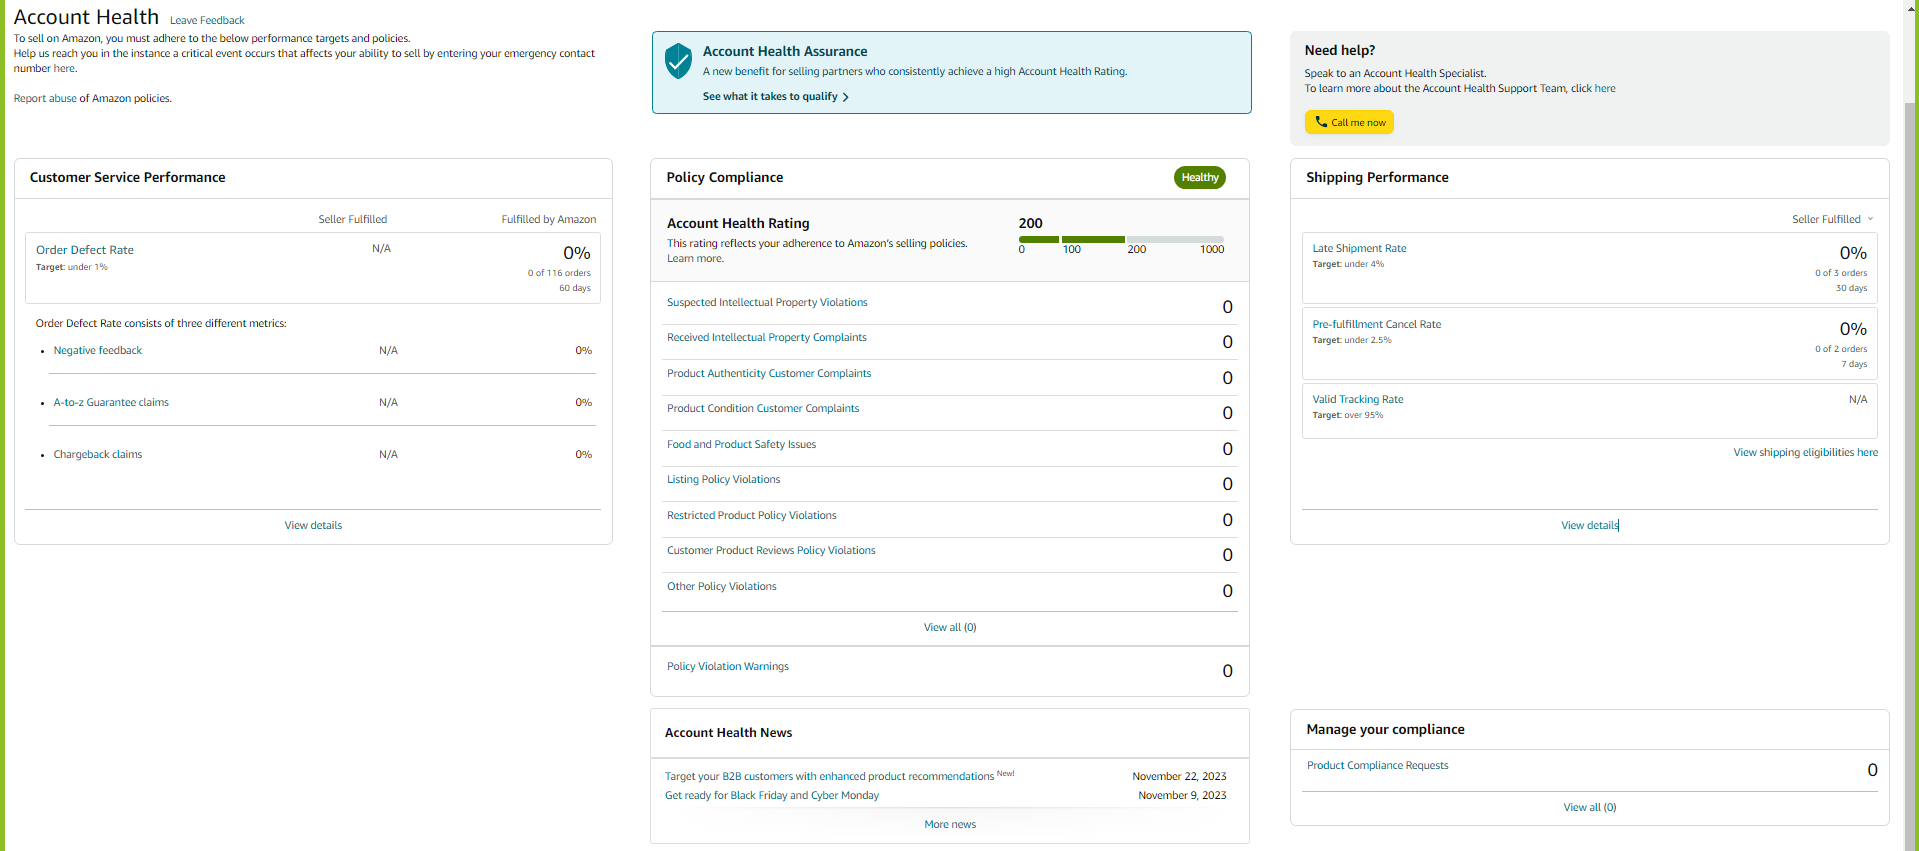Click the '0 of 116 orders' text
This screenshot has width=1919, height=851.
point(559,273)
